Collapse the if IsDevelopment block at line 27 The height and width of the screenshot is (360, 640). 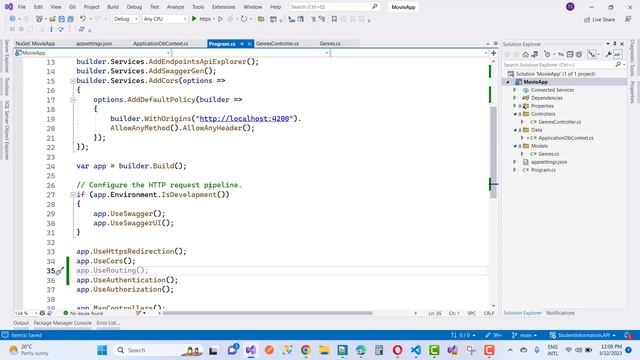click(x=73, y=195)
